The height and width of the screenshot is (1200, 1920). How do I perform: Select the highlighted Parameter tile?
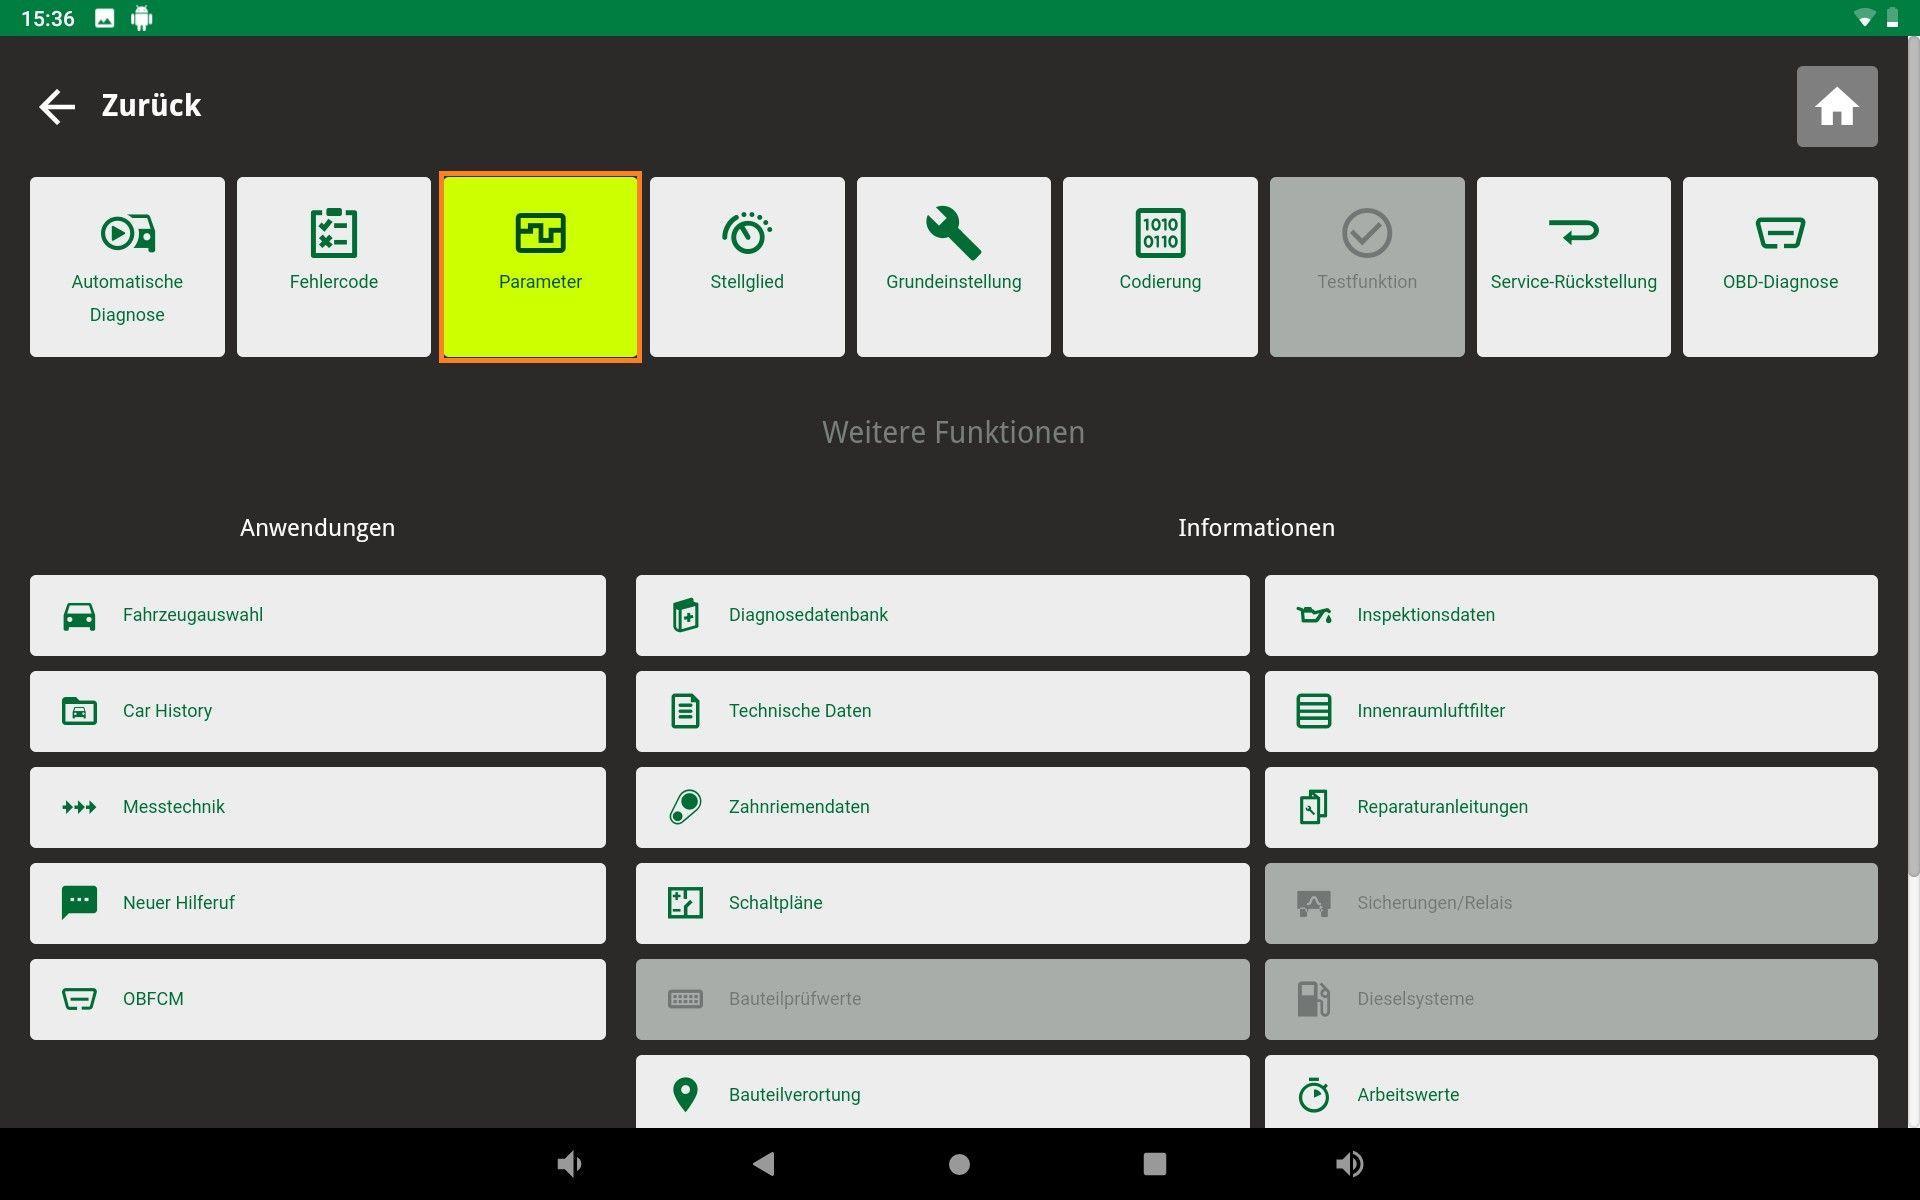pos(540,267)
